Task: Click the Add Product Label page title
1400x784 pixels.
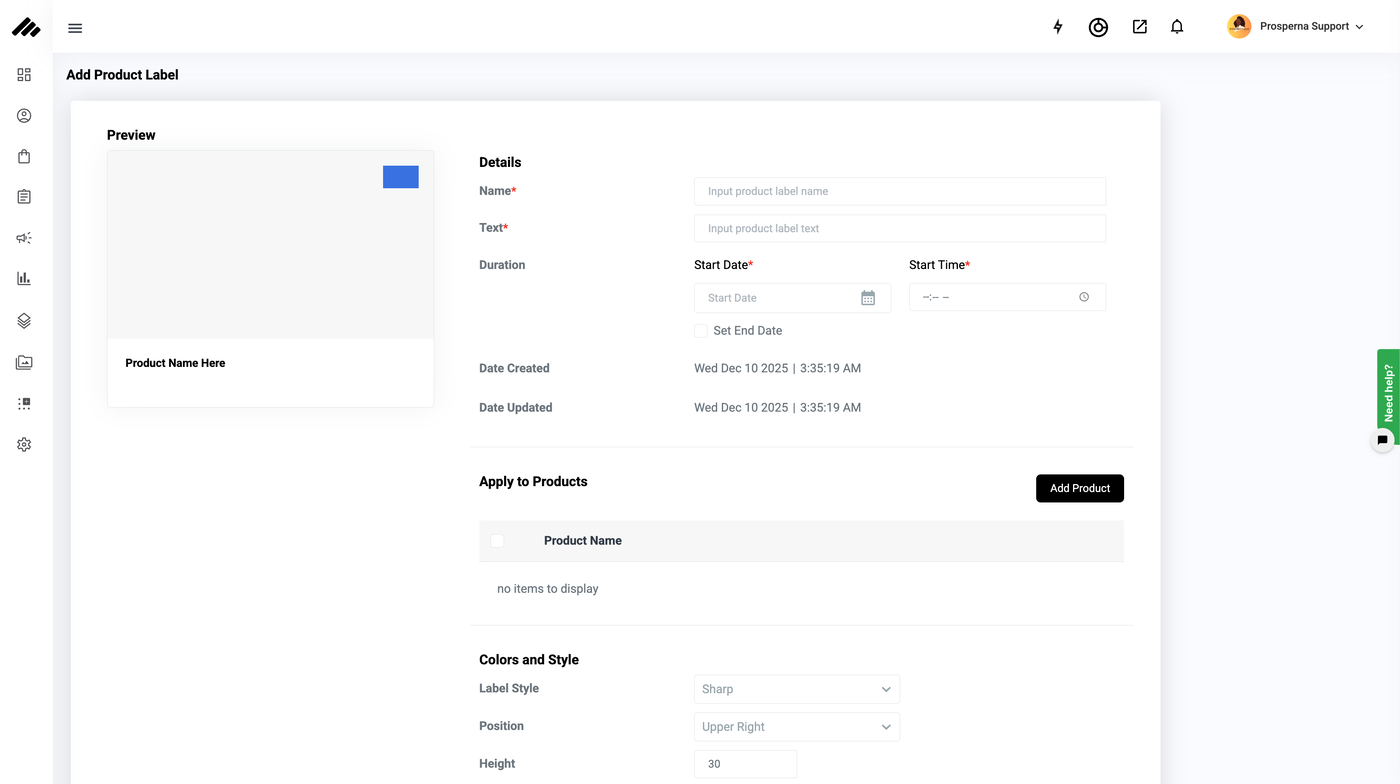Action: pos(122,75)
